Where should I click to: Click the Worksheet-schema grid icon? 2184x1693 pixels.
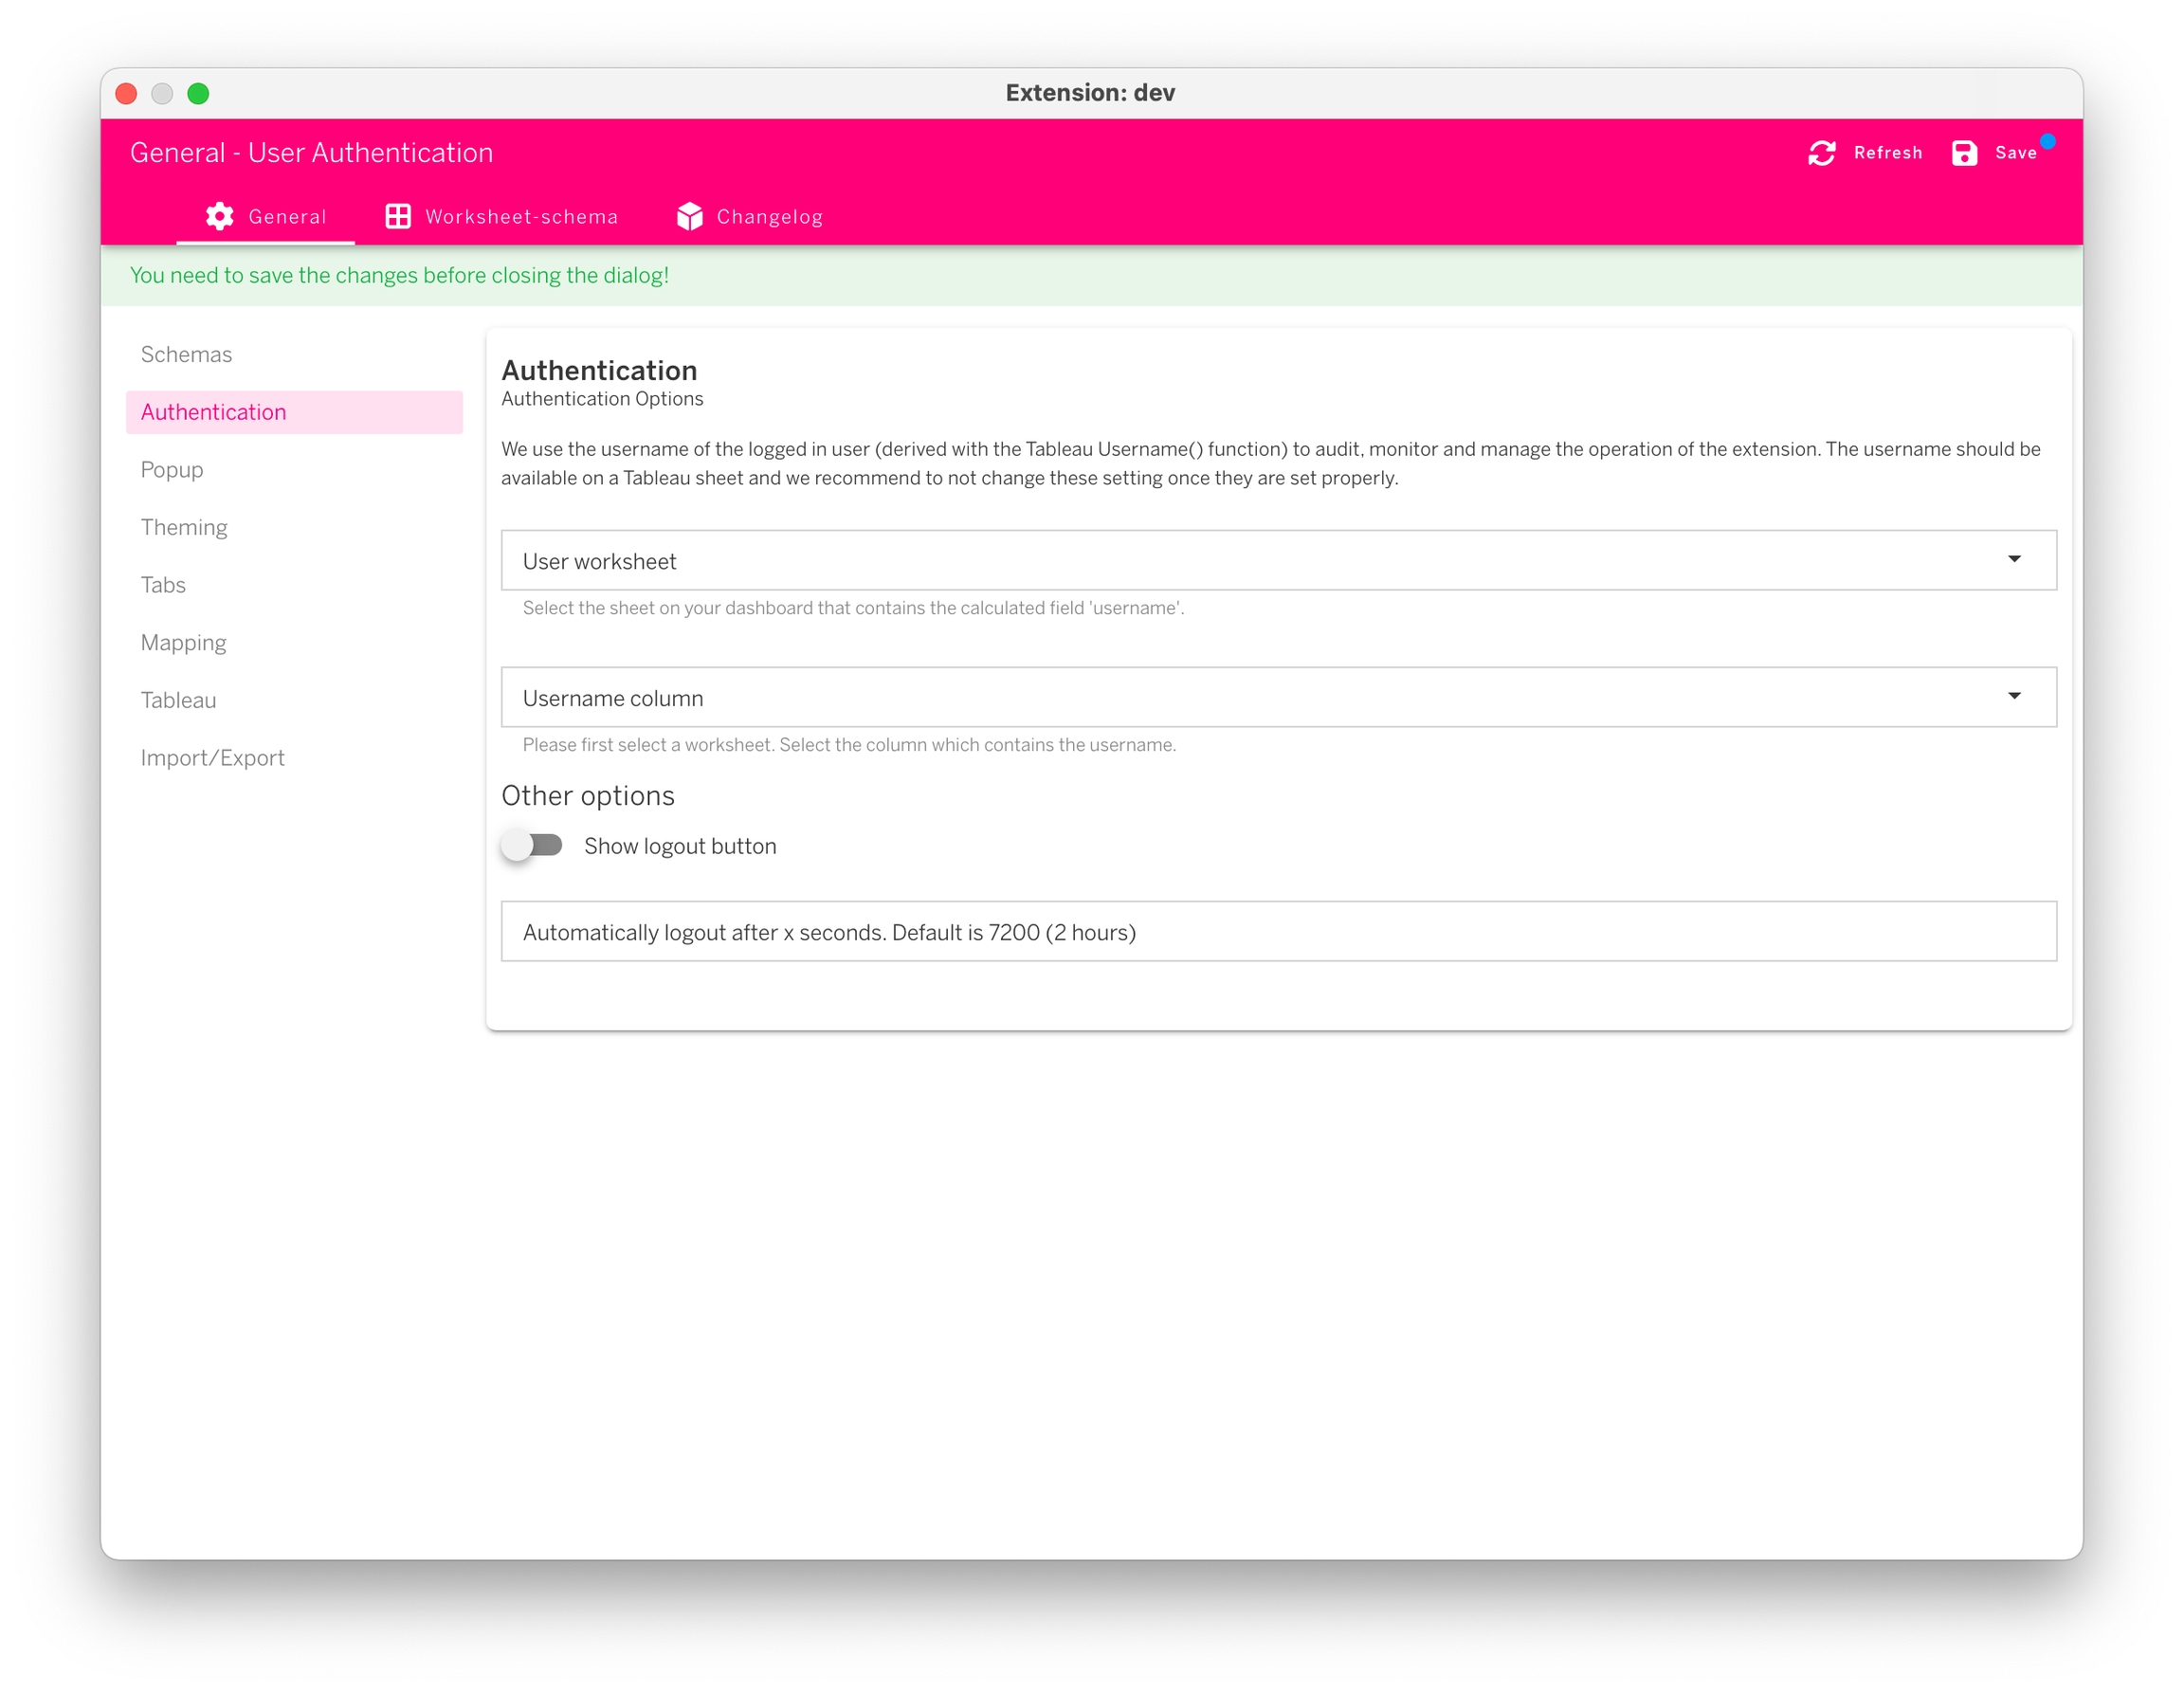[x=398, y=216]
